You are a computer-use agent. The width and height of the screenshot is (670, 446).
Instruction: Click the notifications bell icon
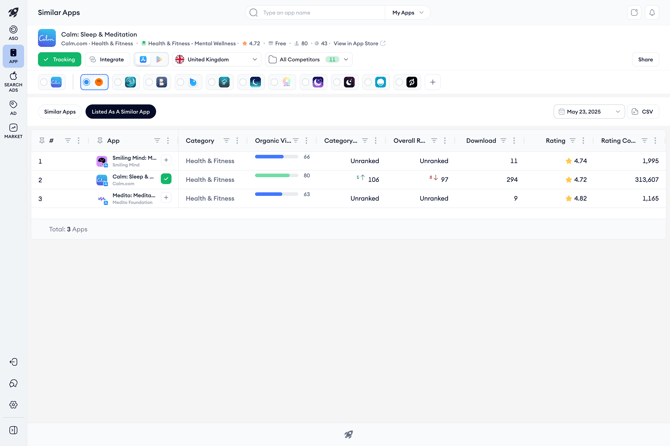click(652, 13)
